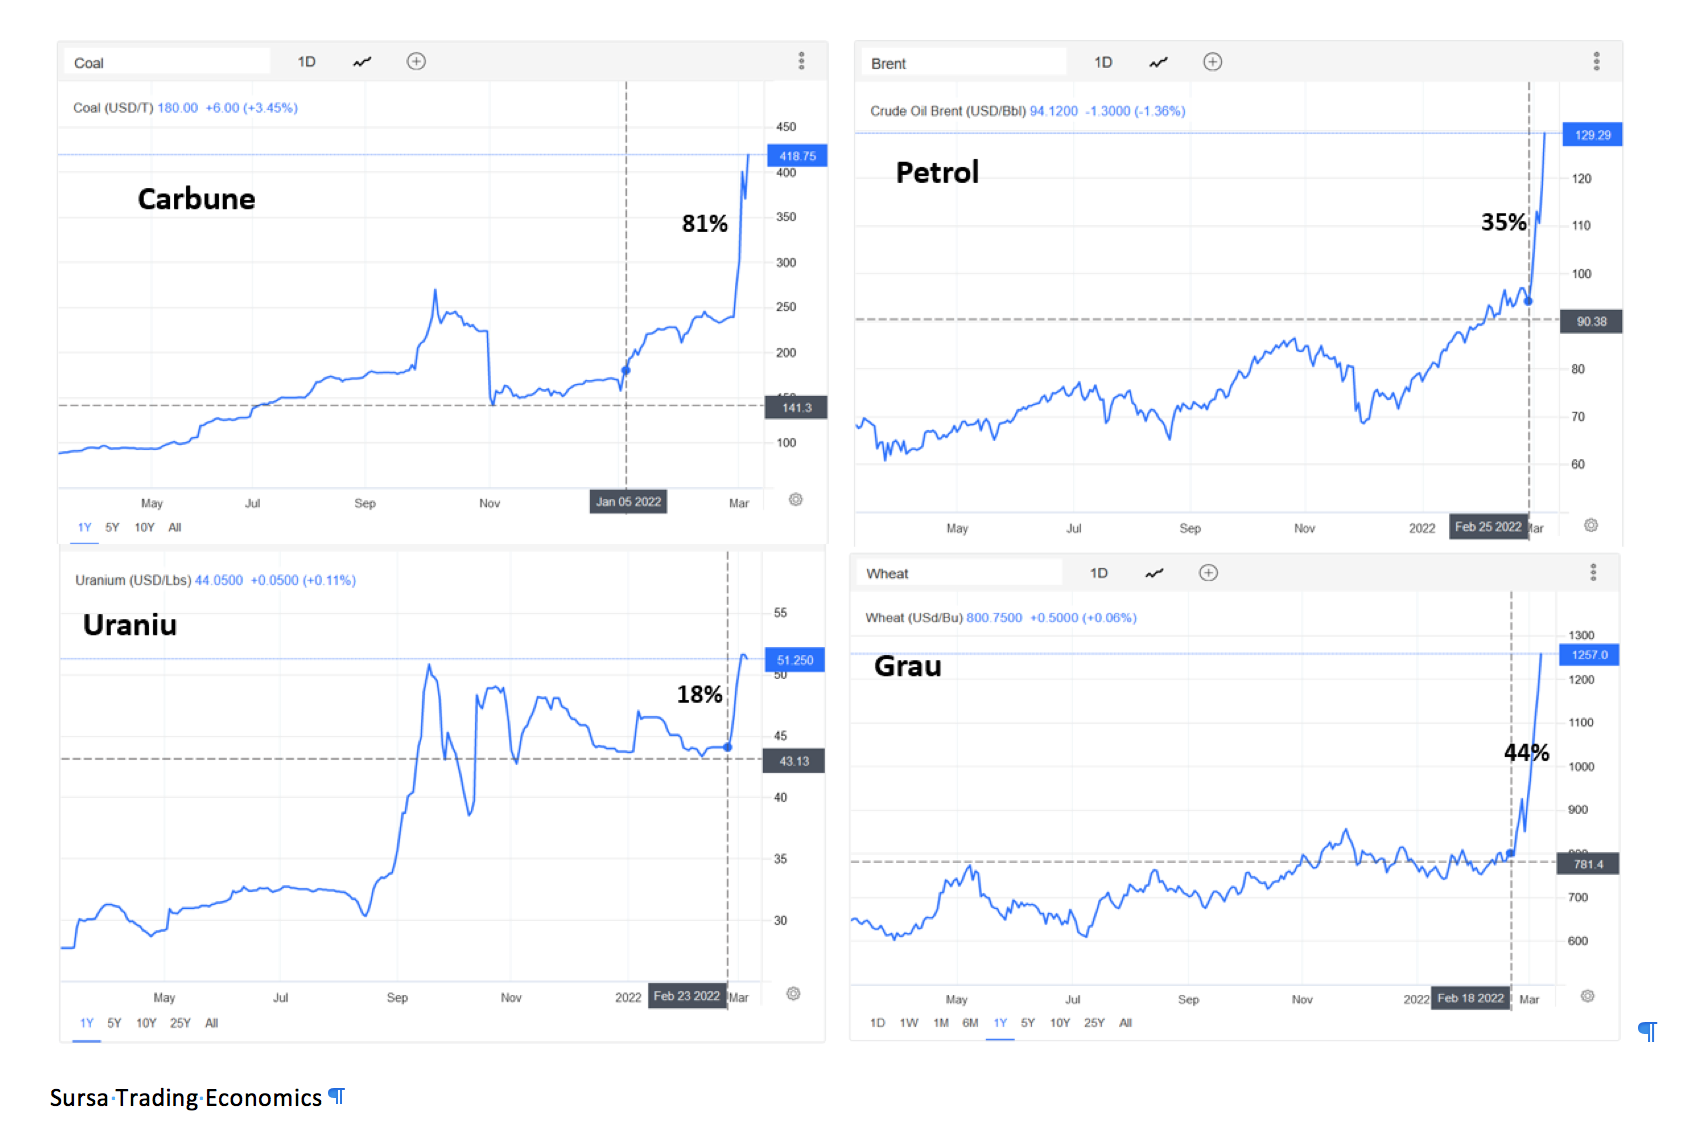
Task: Select 6M range under Wheat chart
Action: [970, 1023]
